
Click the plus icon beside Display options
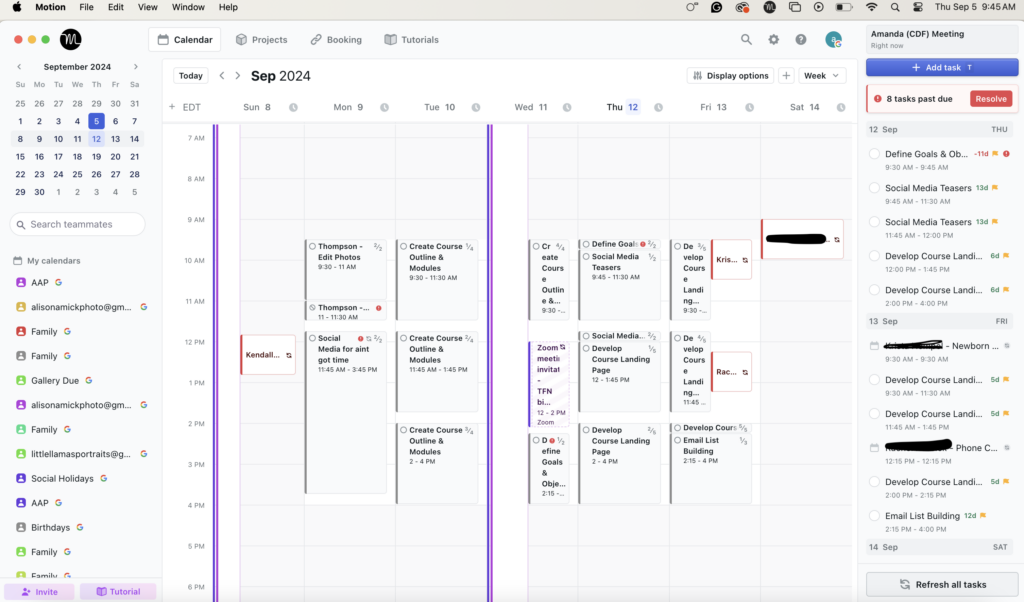pyautogui.click(x=786, y=76)
